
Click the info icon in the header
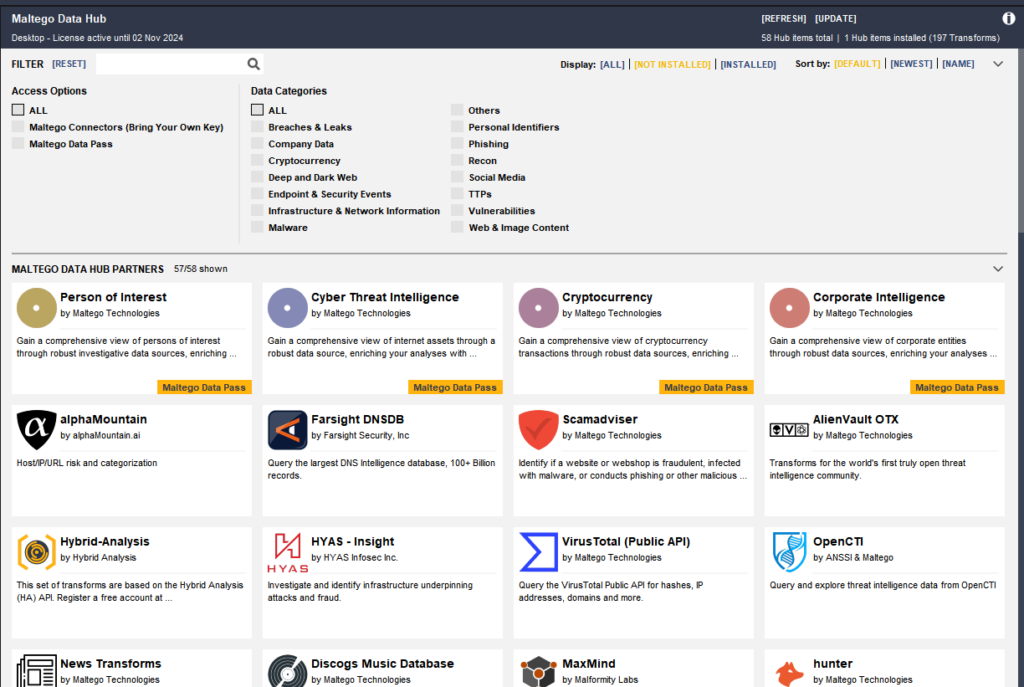coord(1008,18)
